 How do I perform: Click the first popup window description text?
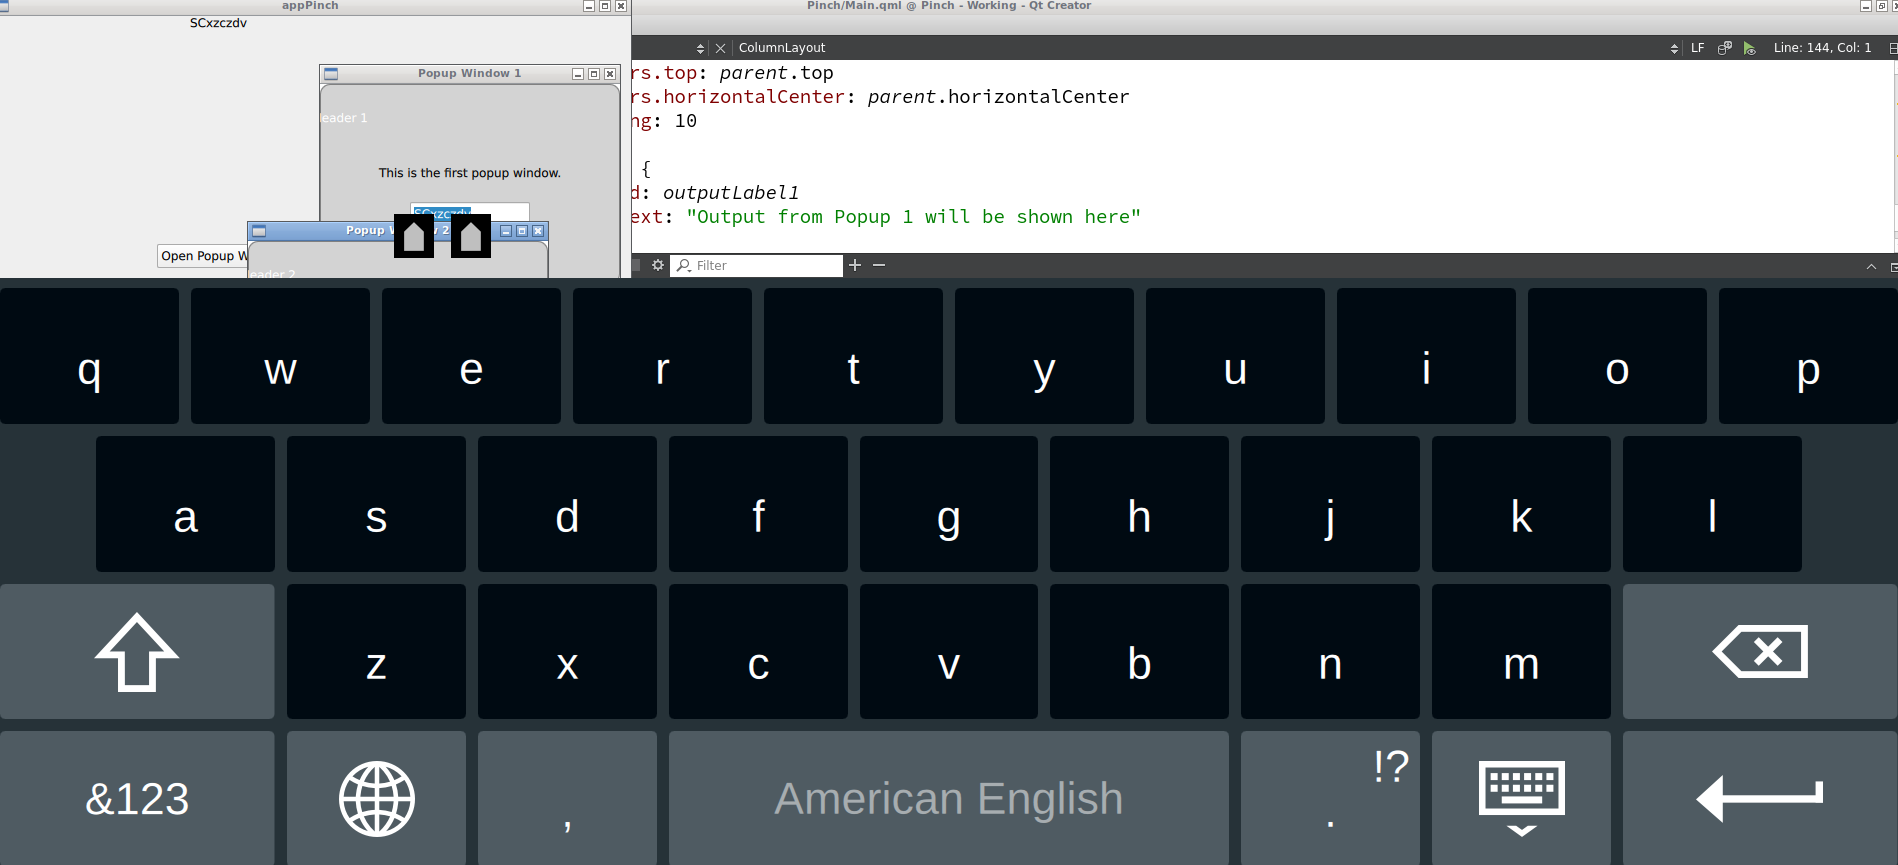point(469,173)
